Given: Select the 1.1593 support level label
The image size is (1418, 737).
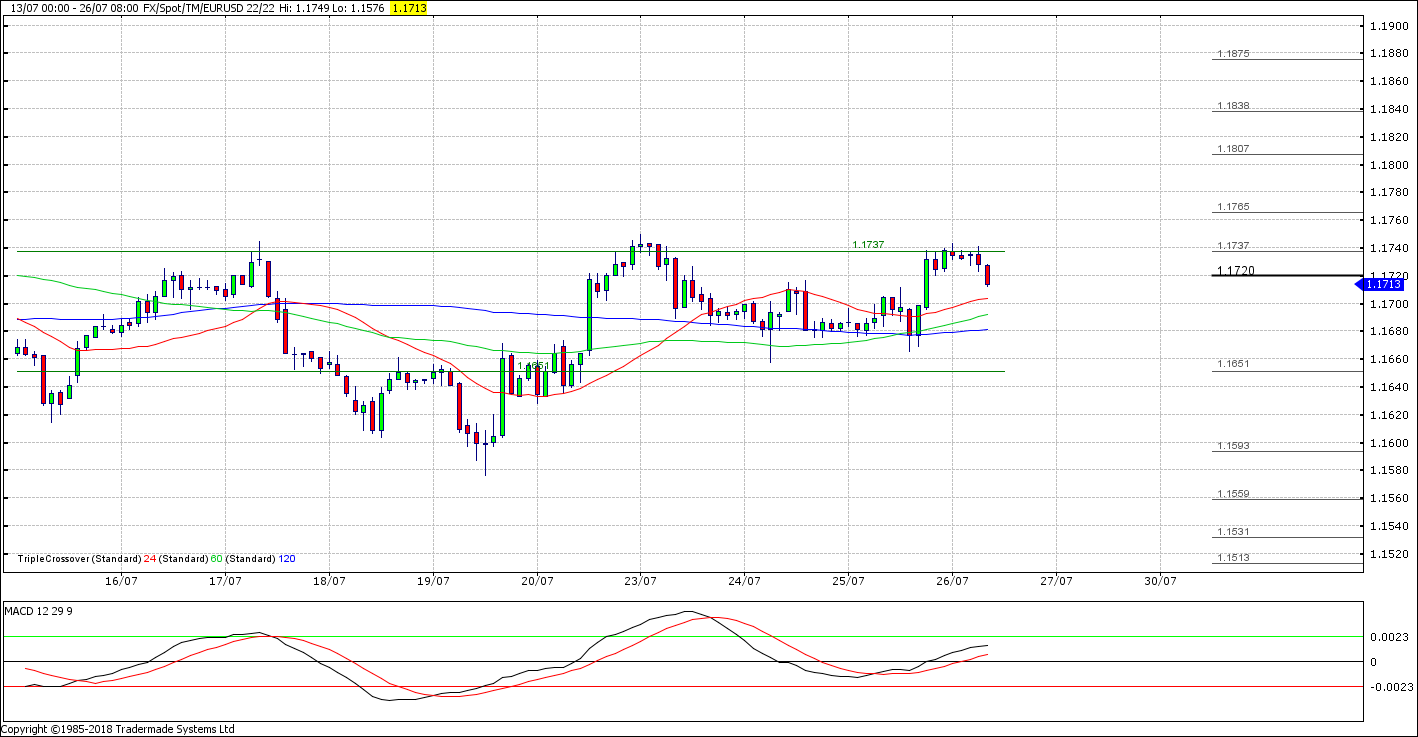Looking at the screenshot, I should (x=1233, y=446).
